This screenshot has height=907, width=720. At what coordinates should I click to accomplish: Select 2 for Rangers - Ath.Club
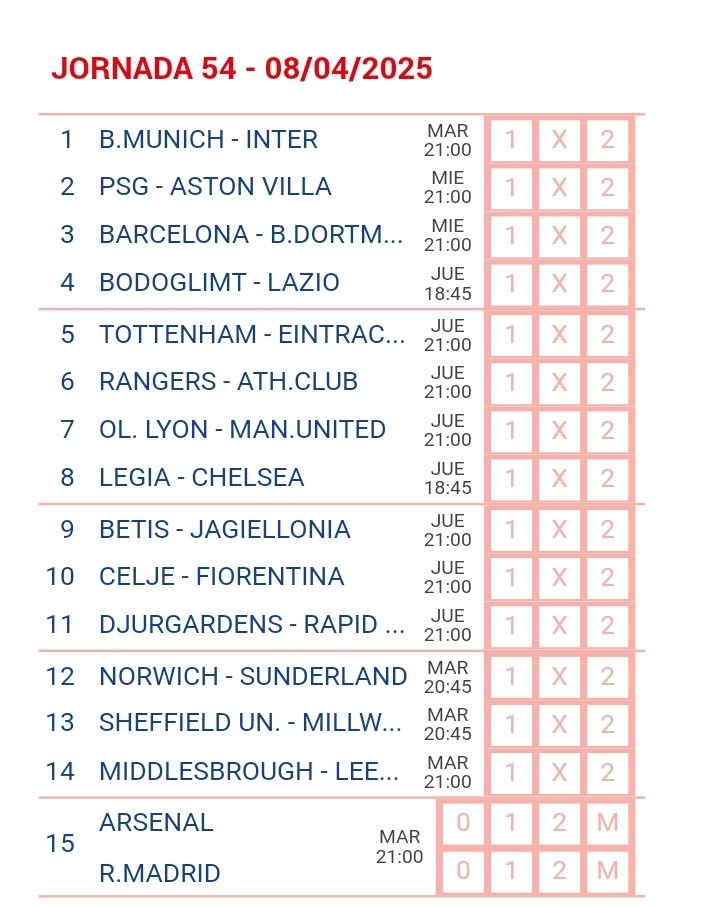pos(607,382)
